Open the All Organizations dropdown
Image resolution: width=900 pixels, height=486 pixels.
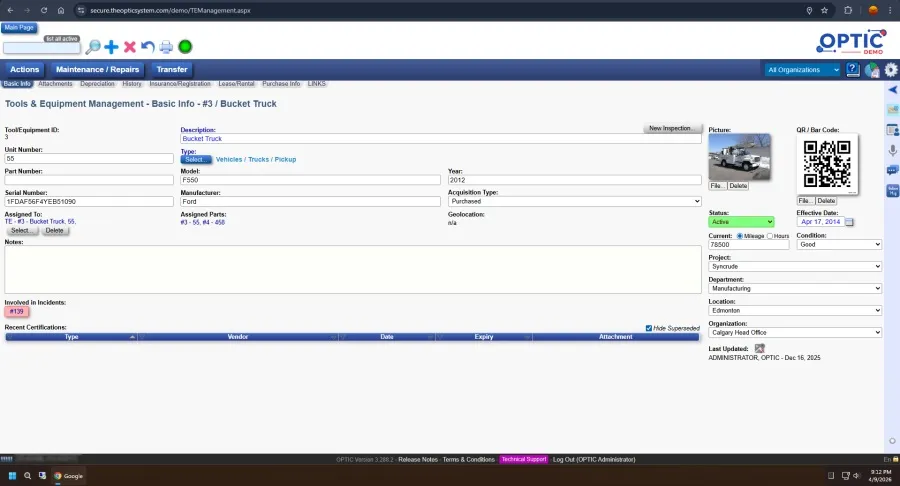[803, 70]
